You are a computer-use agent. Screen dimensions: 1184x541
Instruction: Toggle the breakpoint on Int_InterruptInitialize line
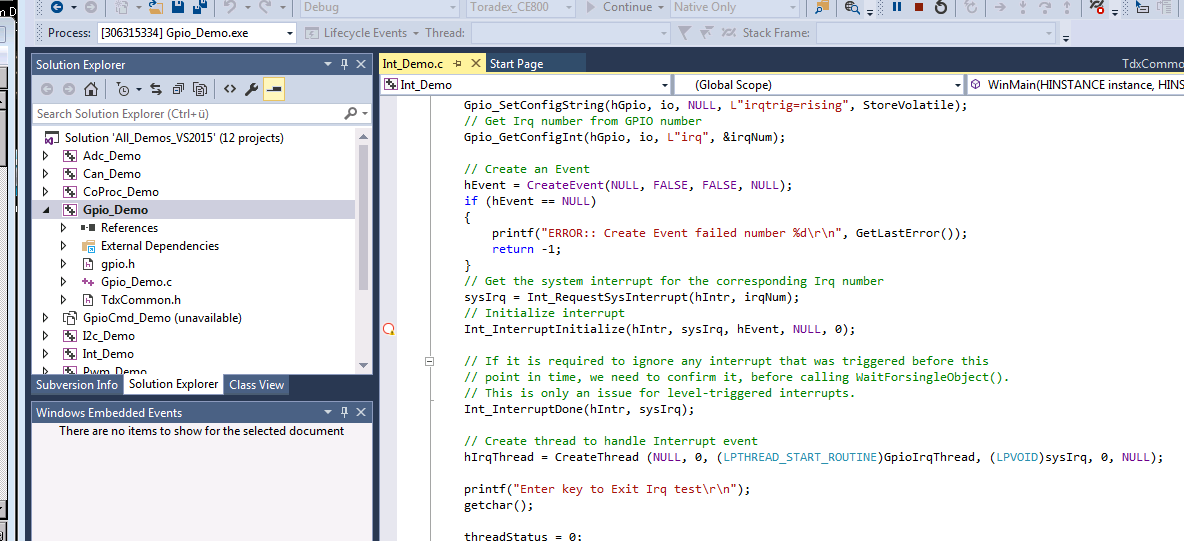click(x=389, y=329)
